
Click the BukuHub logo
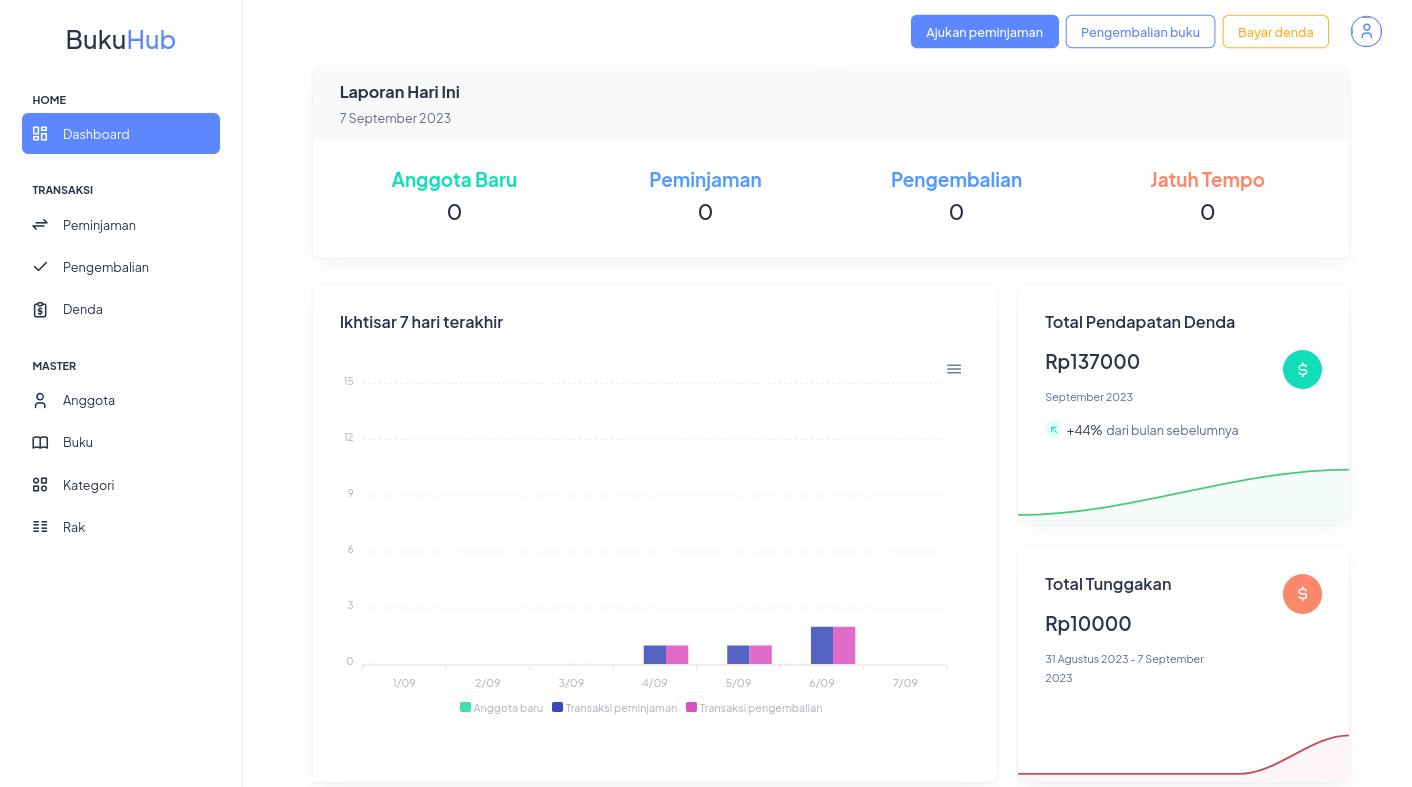pos(121,40)
